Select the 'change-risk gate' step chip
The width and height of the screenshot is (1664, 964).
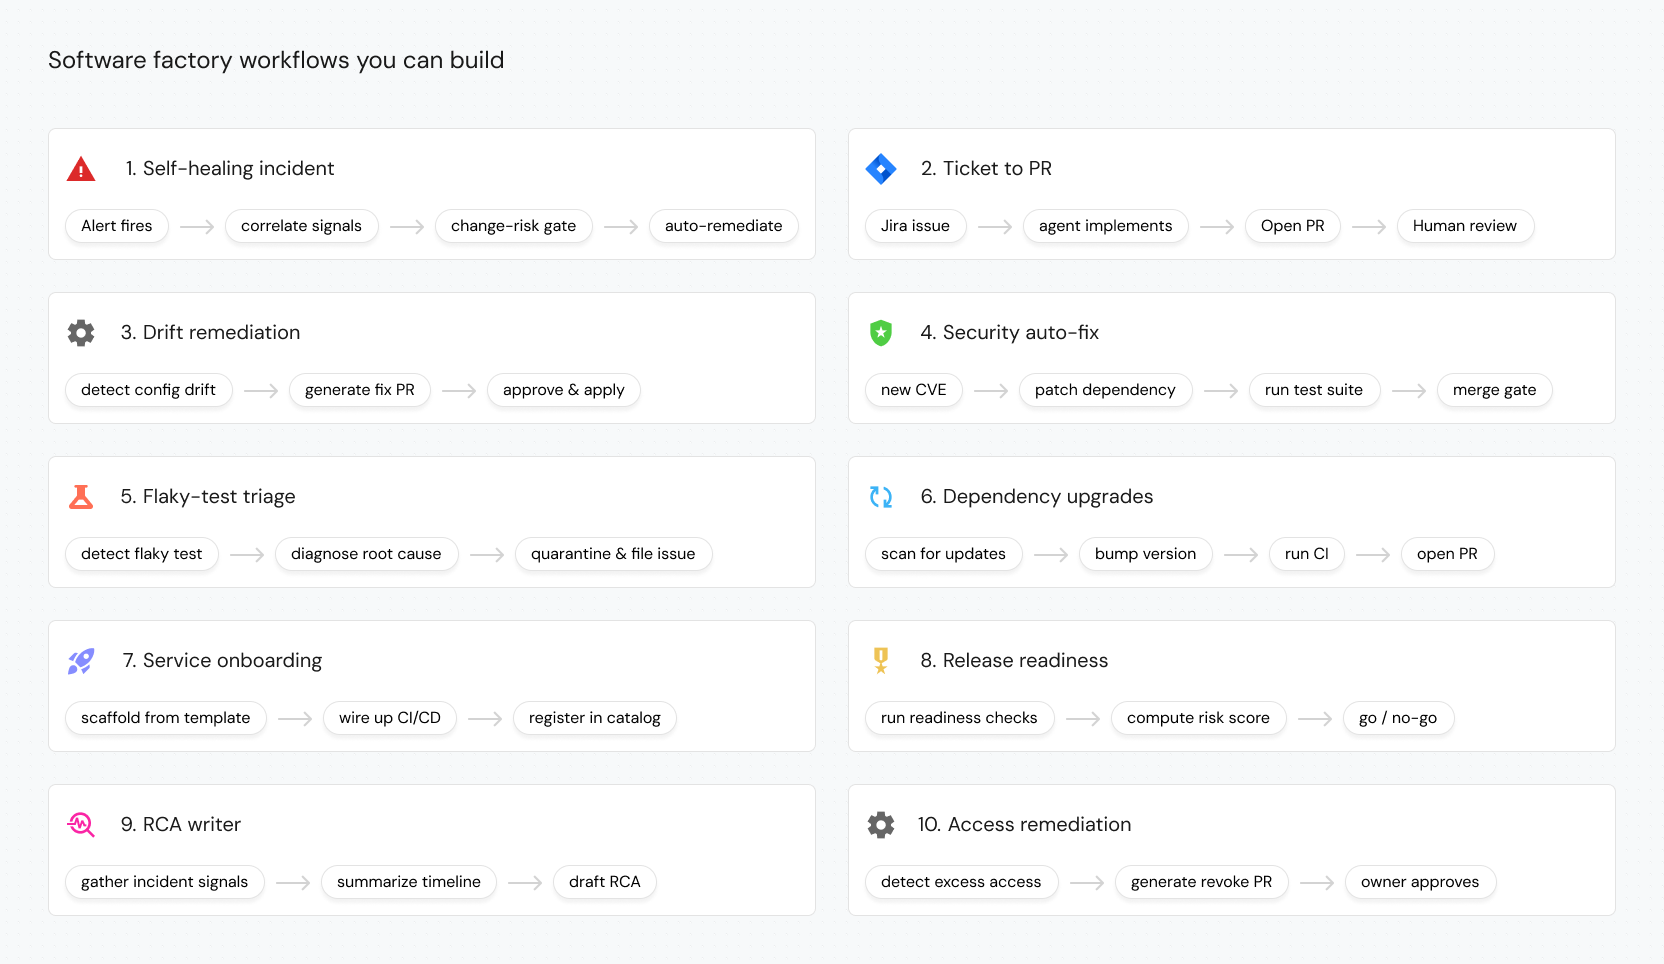tap(514, 226)
